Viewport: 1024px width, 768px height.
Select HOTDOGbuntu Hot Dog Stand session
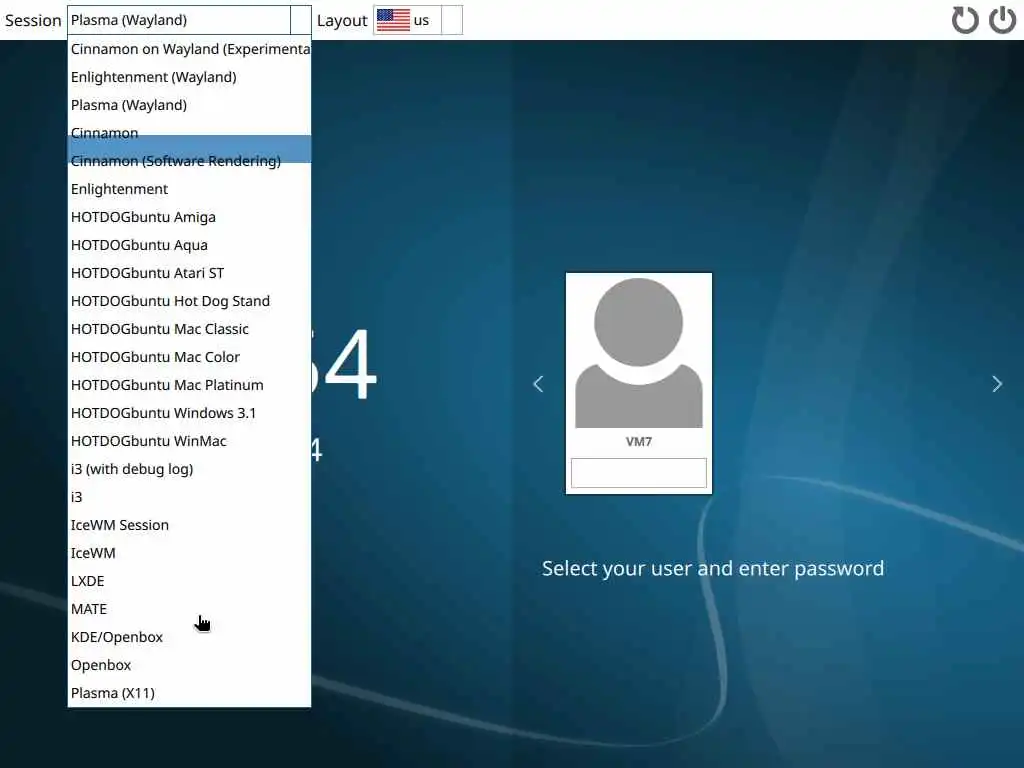coord(189,302)
